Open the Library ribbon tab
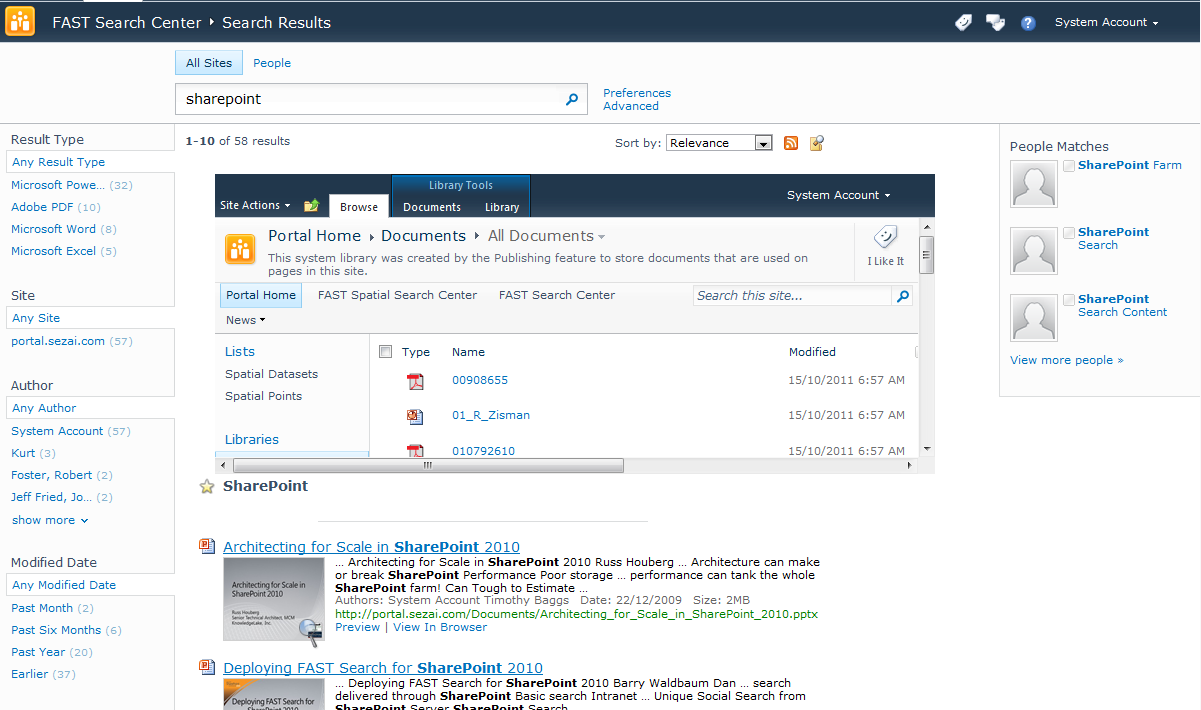 (x=502, y=207)
